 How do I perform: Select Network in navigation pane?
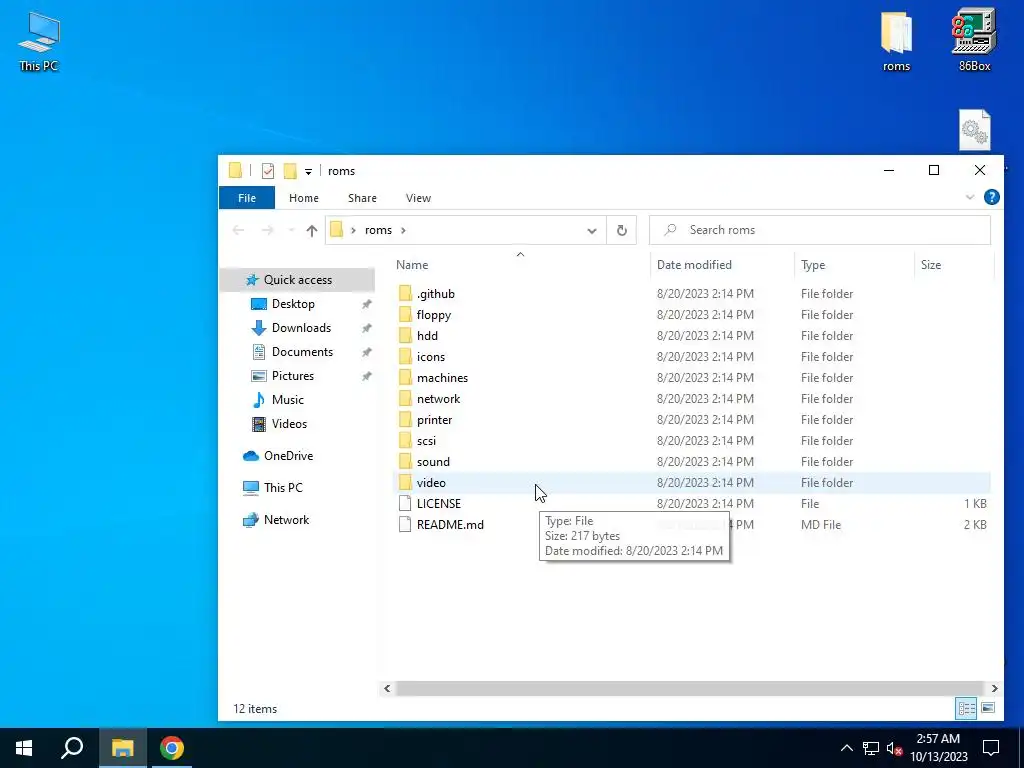[x=286, y=520]
